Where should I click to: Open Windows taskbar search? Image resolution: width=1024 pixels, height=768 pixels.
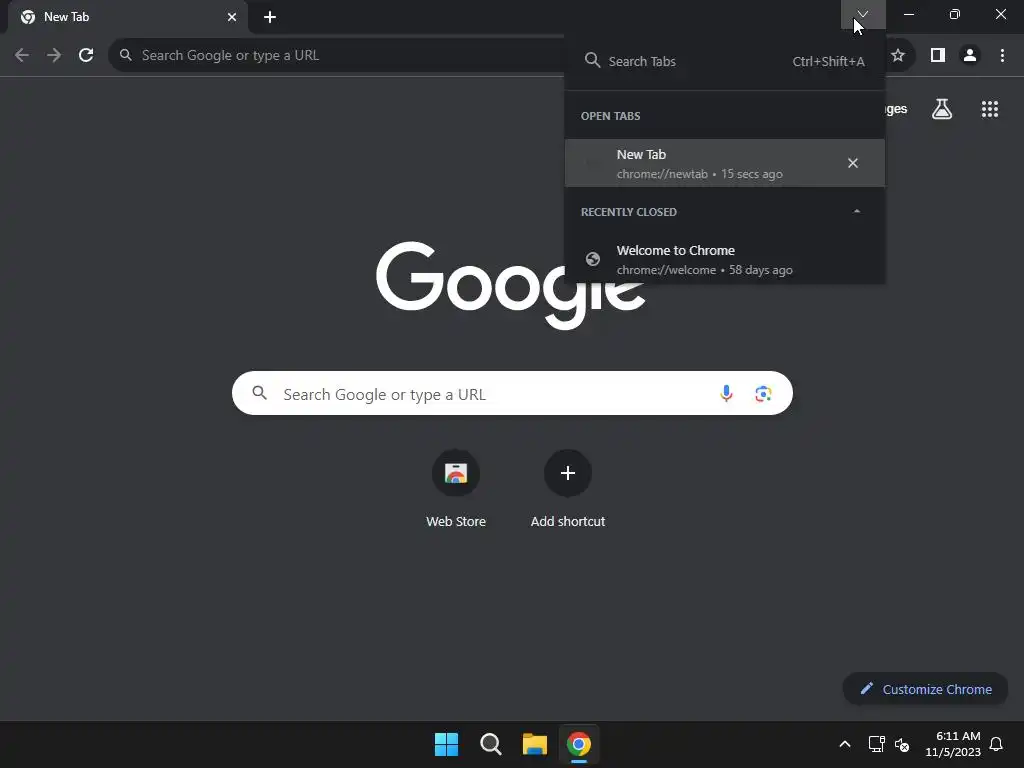click(490, 744)
